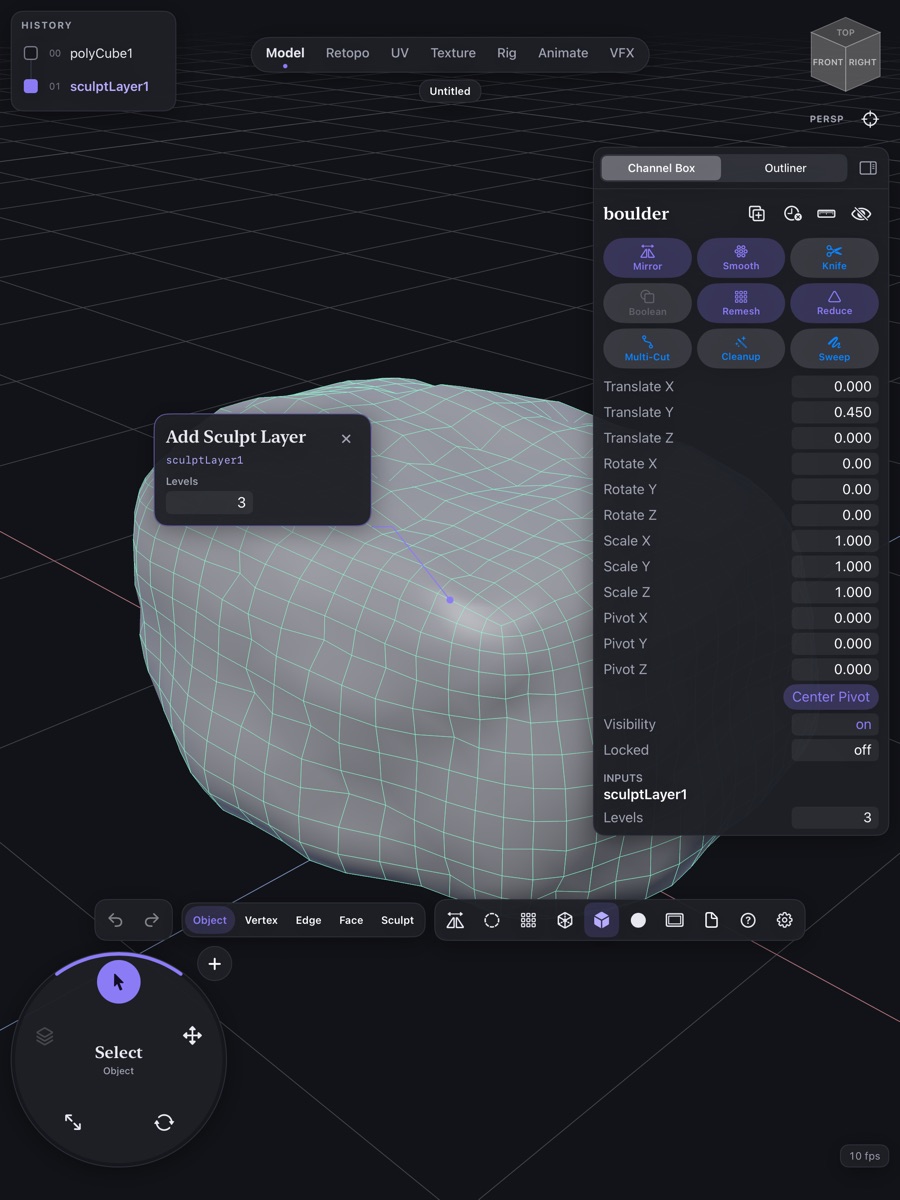Choose the Scale tool in radial wheel
The width and height of the screenshot is (900, 1200).
tap(73, 1122)
